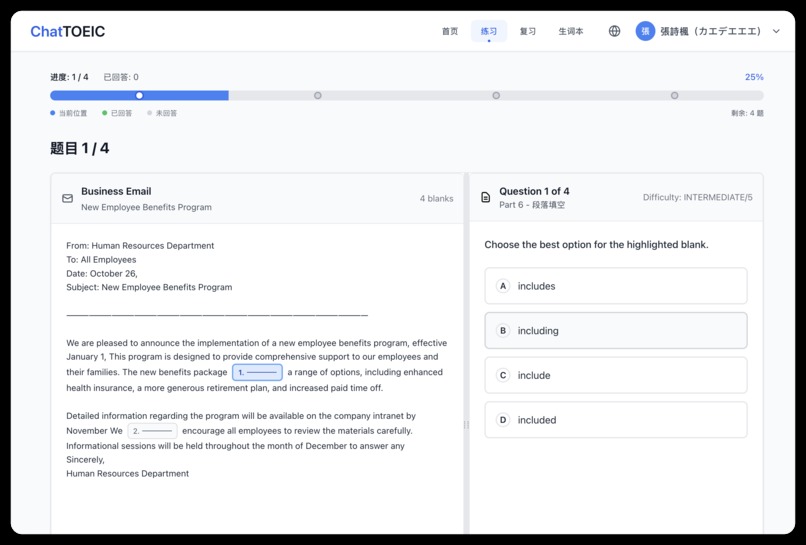Click the Subject line in email

[x=149, y=287]
